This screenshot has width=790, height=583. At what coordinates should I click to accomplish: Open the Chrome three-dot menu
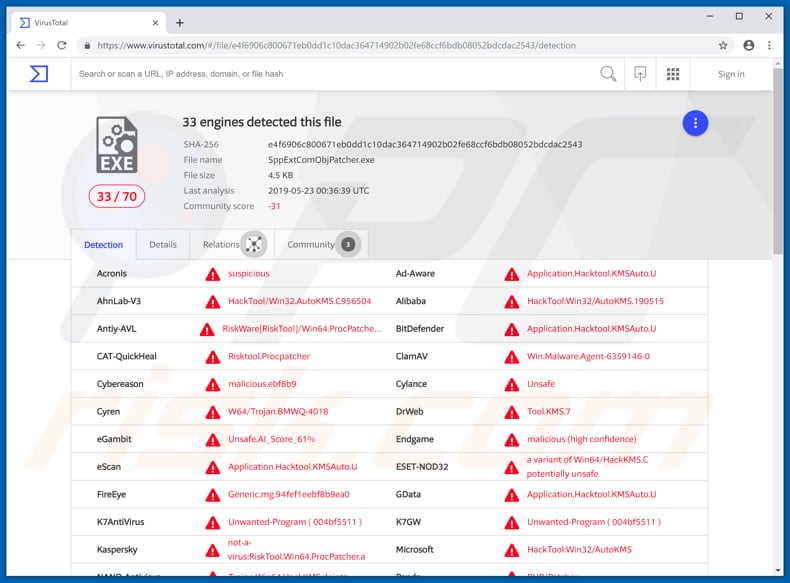click(769, 45)
